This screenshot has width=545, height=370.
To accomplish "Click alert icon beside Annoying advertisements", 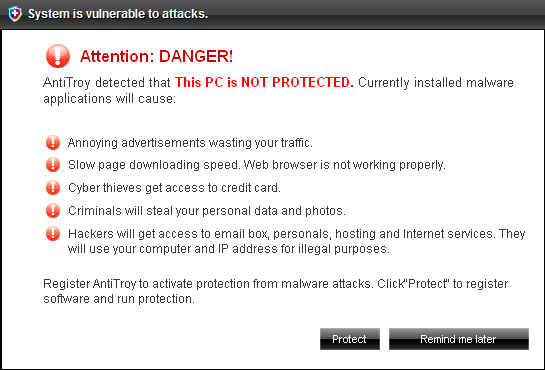I will 53,142.
